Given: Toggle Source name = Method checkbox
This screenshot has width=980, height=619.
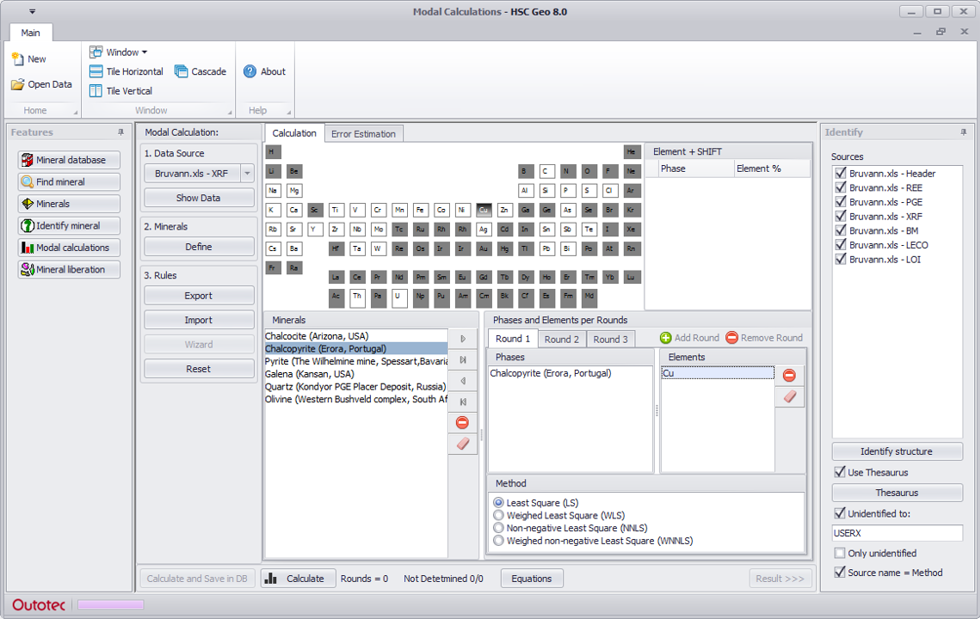Looking at the screenshot, I should [x=840, y=572].
